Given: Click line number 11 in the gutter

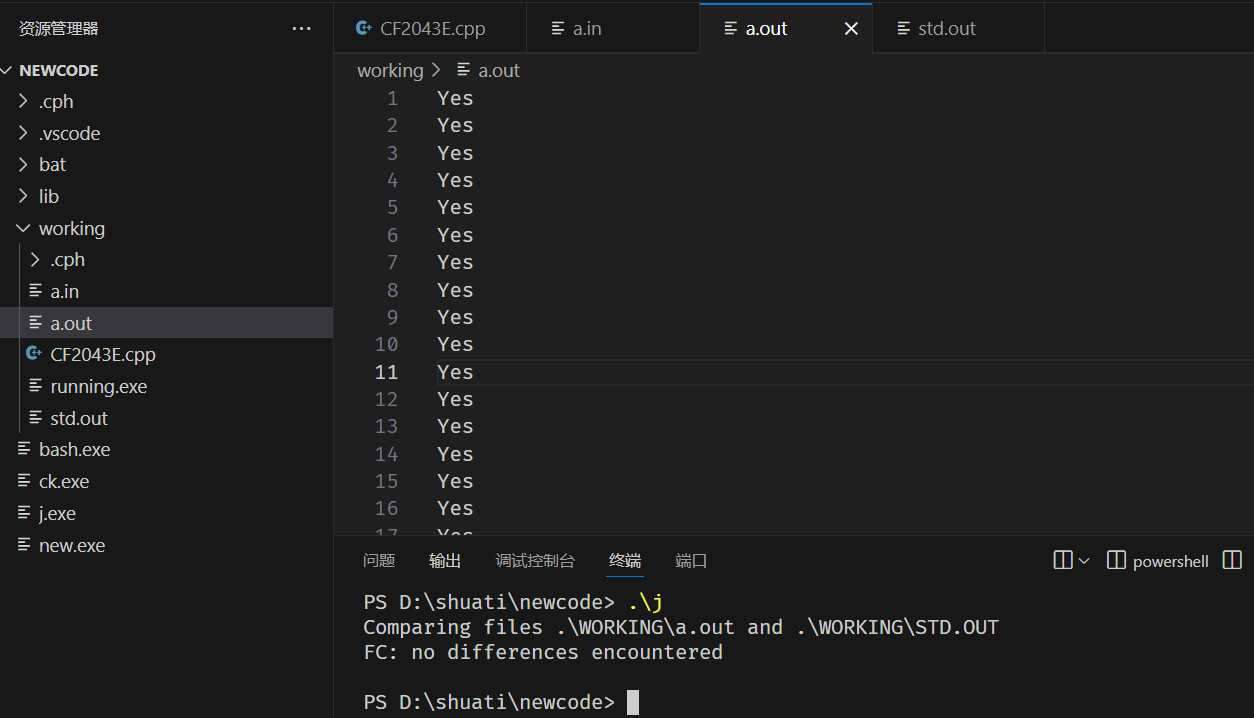Looking at the screenshot, I should coord(386,372).
